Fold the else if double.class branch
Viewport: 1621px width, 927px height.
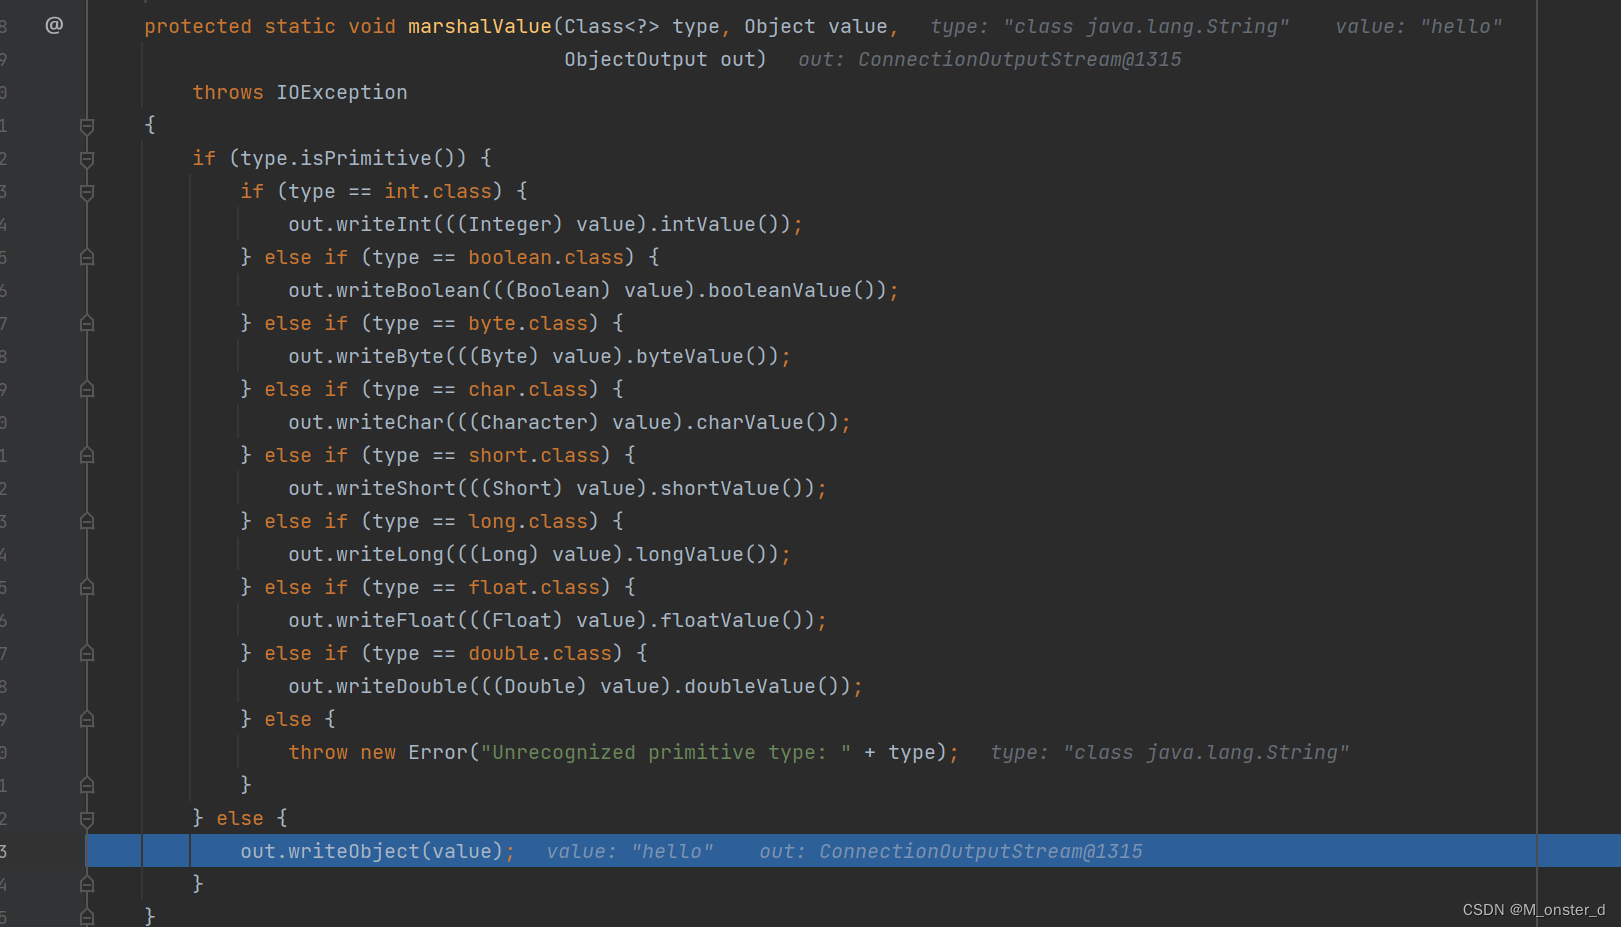coord(87,653)
